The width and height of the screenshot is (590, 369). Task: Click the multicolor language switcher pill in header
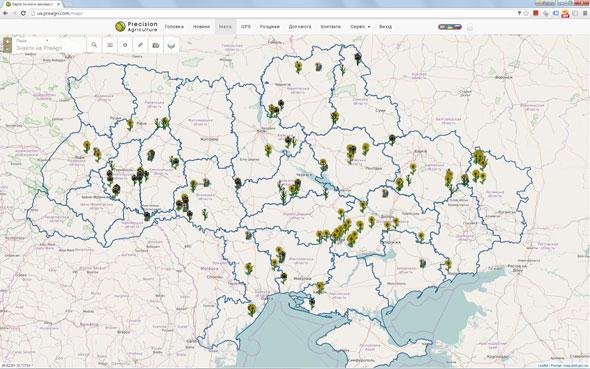coord(450,27)
